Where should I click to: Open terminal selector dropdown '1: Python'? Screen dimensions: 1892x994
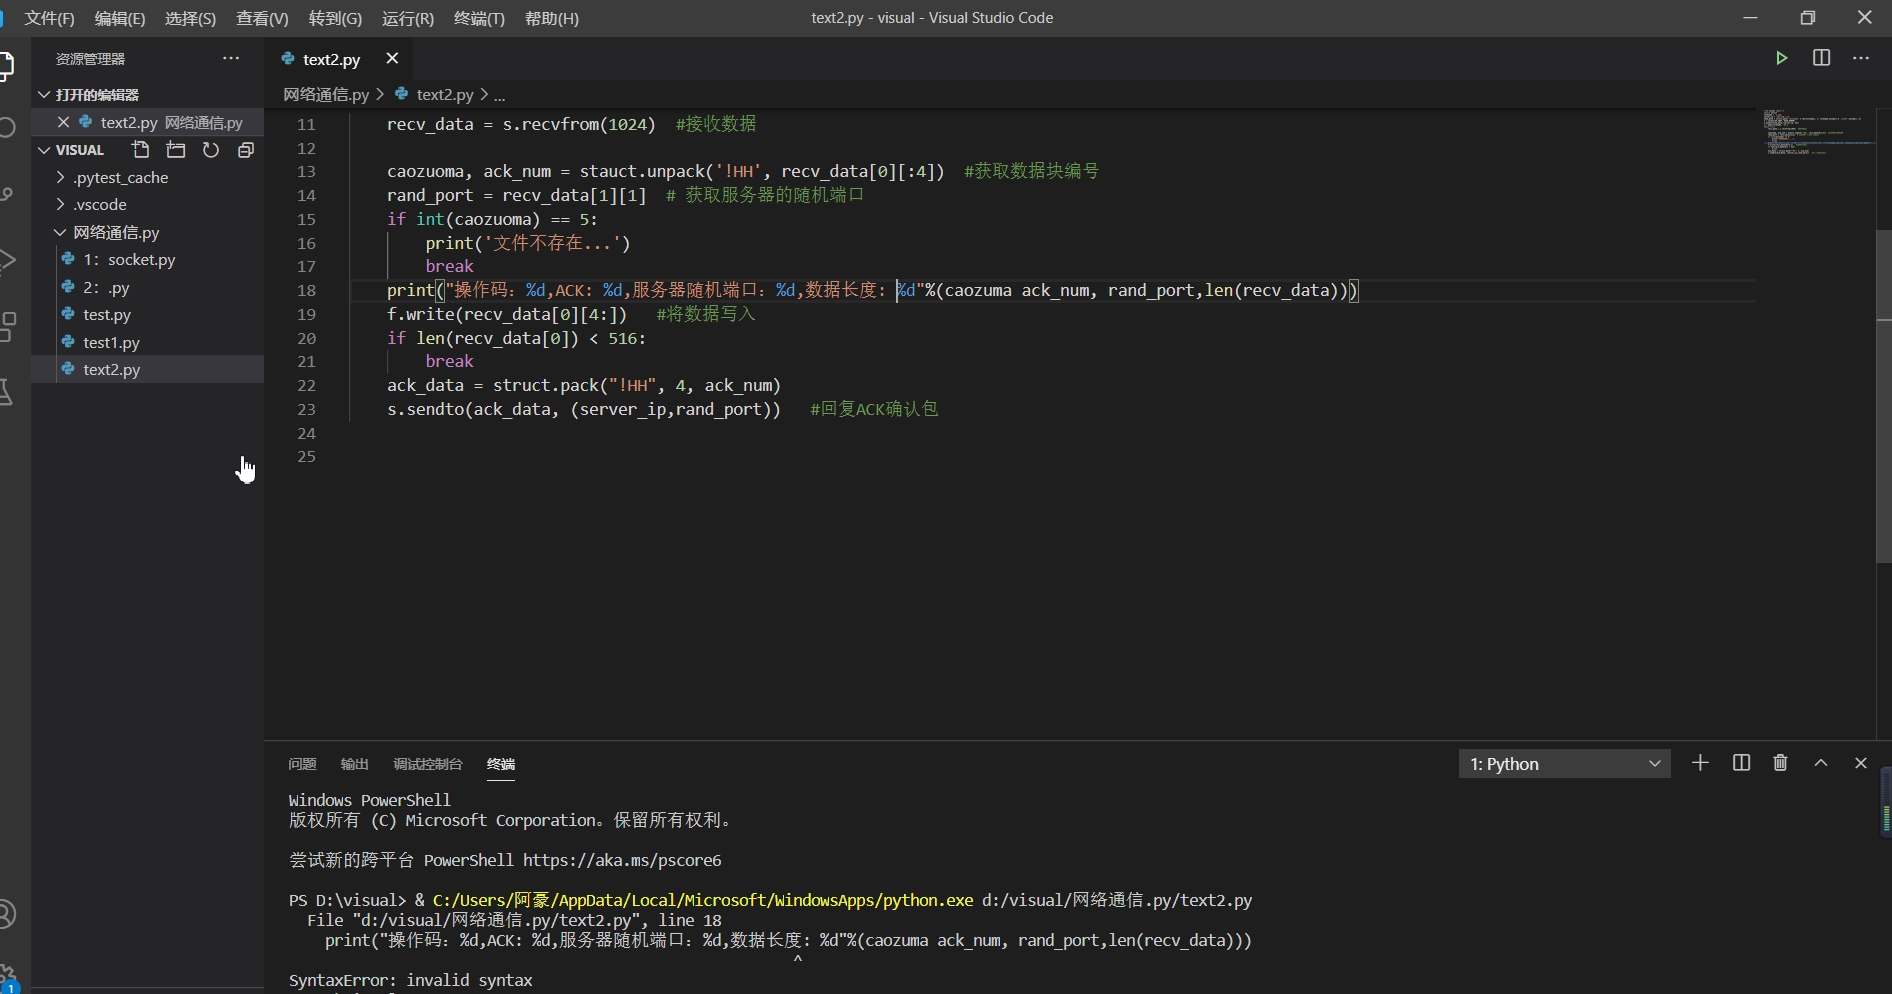1564,764
